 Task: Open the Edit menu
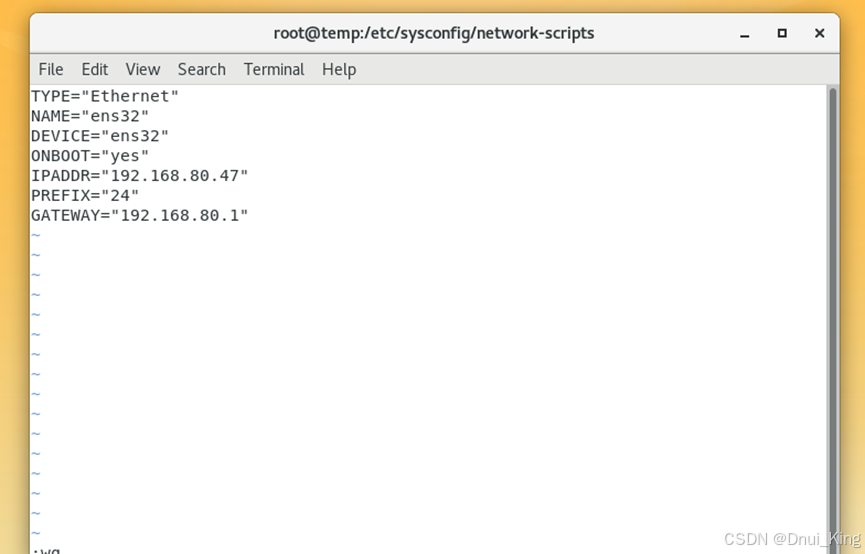point(94,70)
